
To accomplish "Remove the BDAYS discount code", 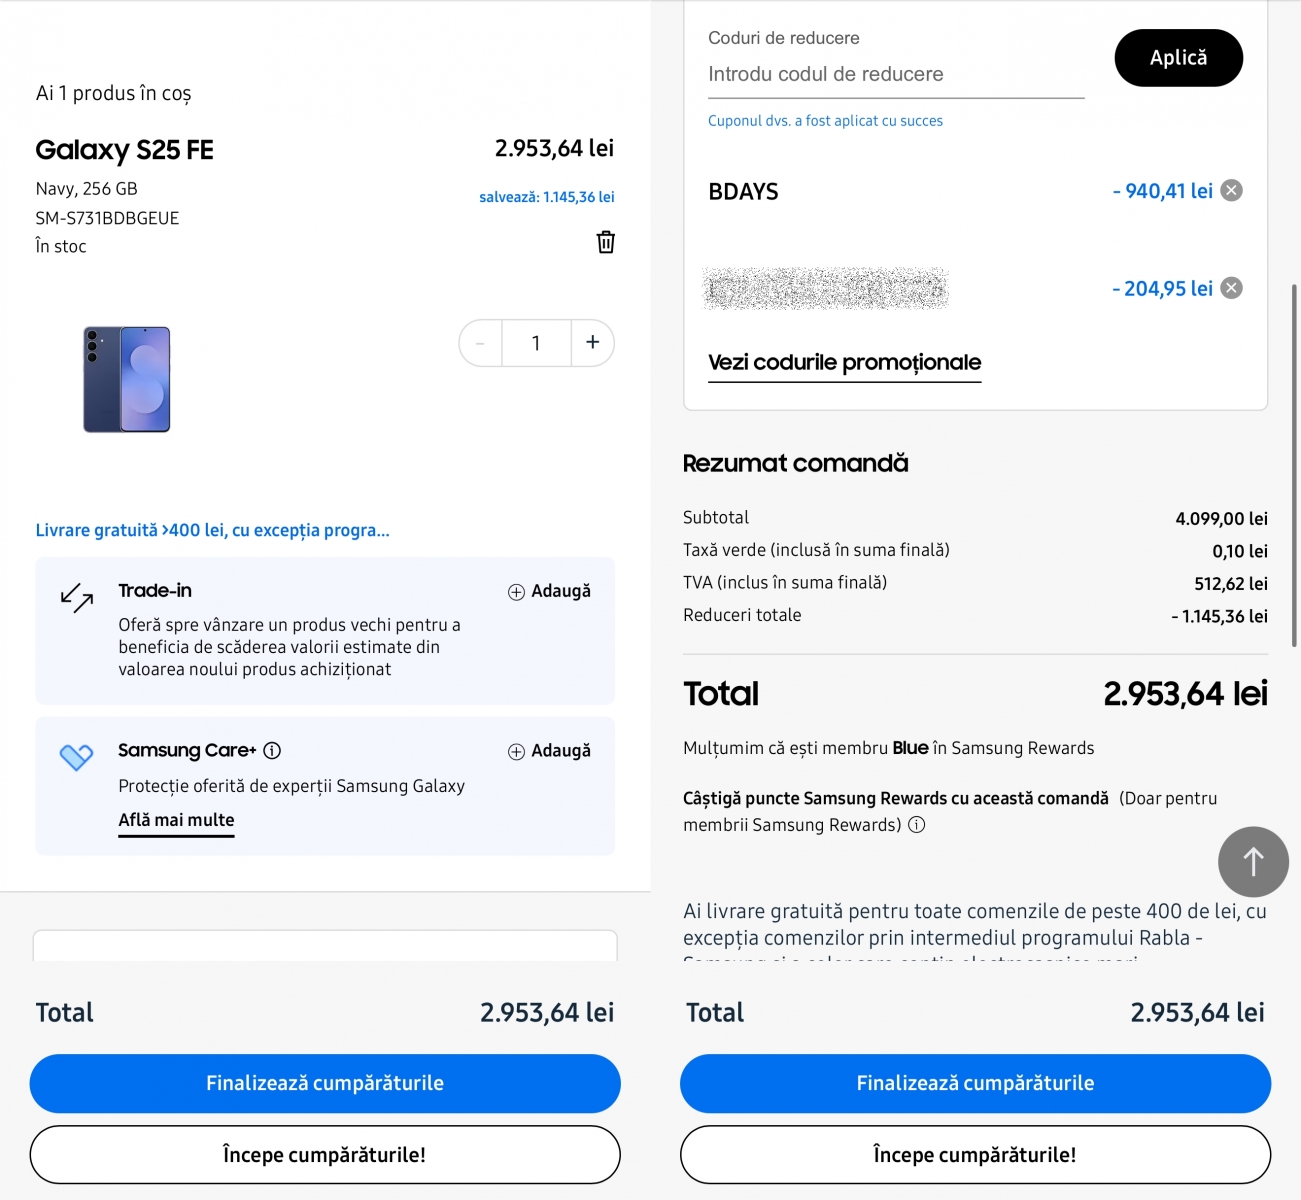I will tap(1232, 191).
